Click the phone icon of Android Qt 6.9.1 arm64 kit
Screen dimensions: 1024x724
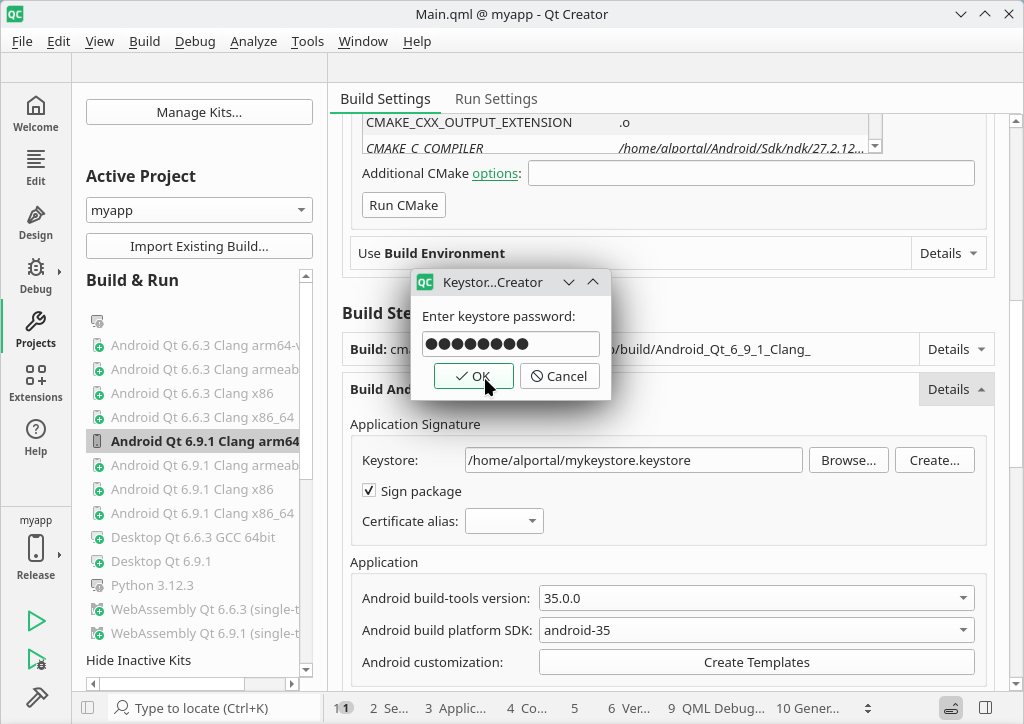pos(97,441)
